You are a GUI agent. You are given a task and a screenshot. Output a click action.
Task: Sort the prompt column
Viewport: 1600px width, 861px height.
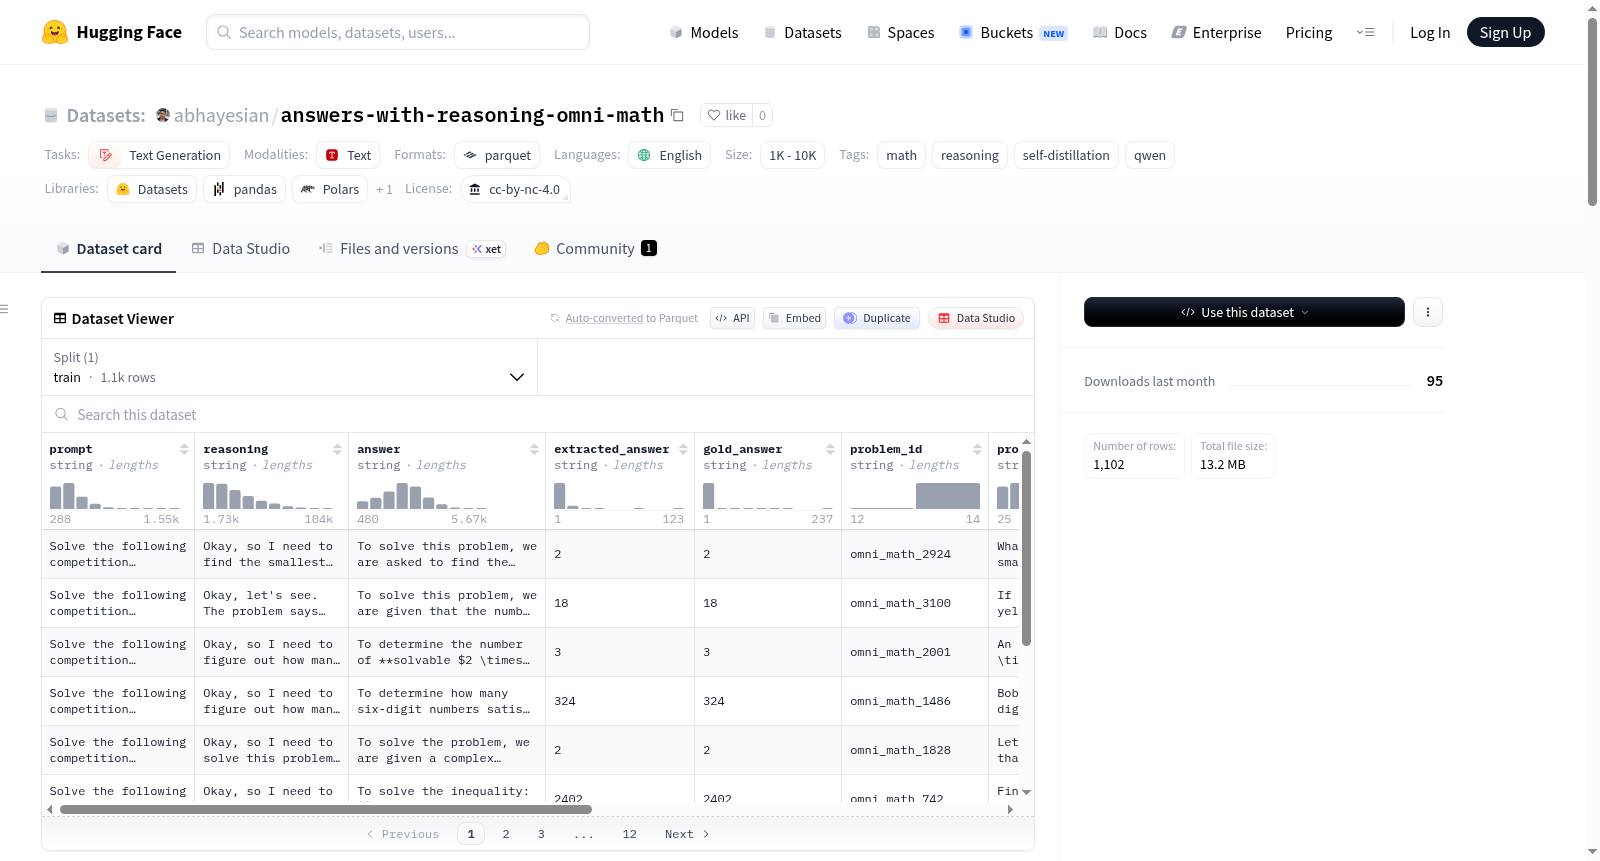pyautogui.click(x=184, y=449)
